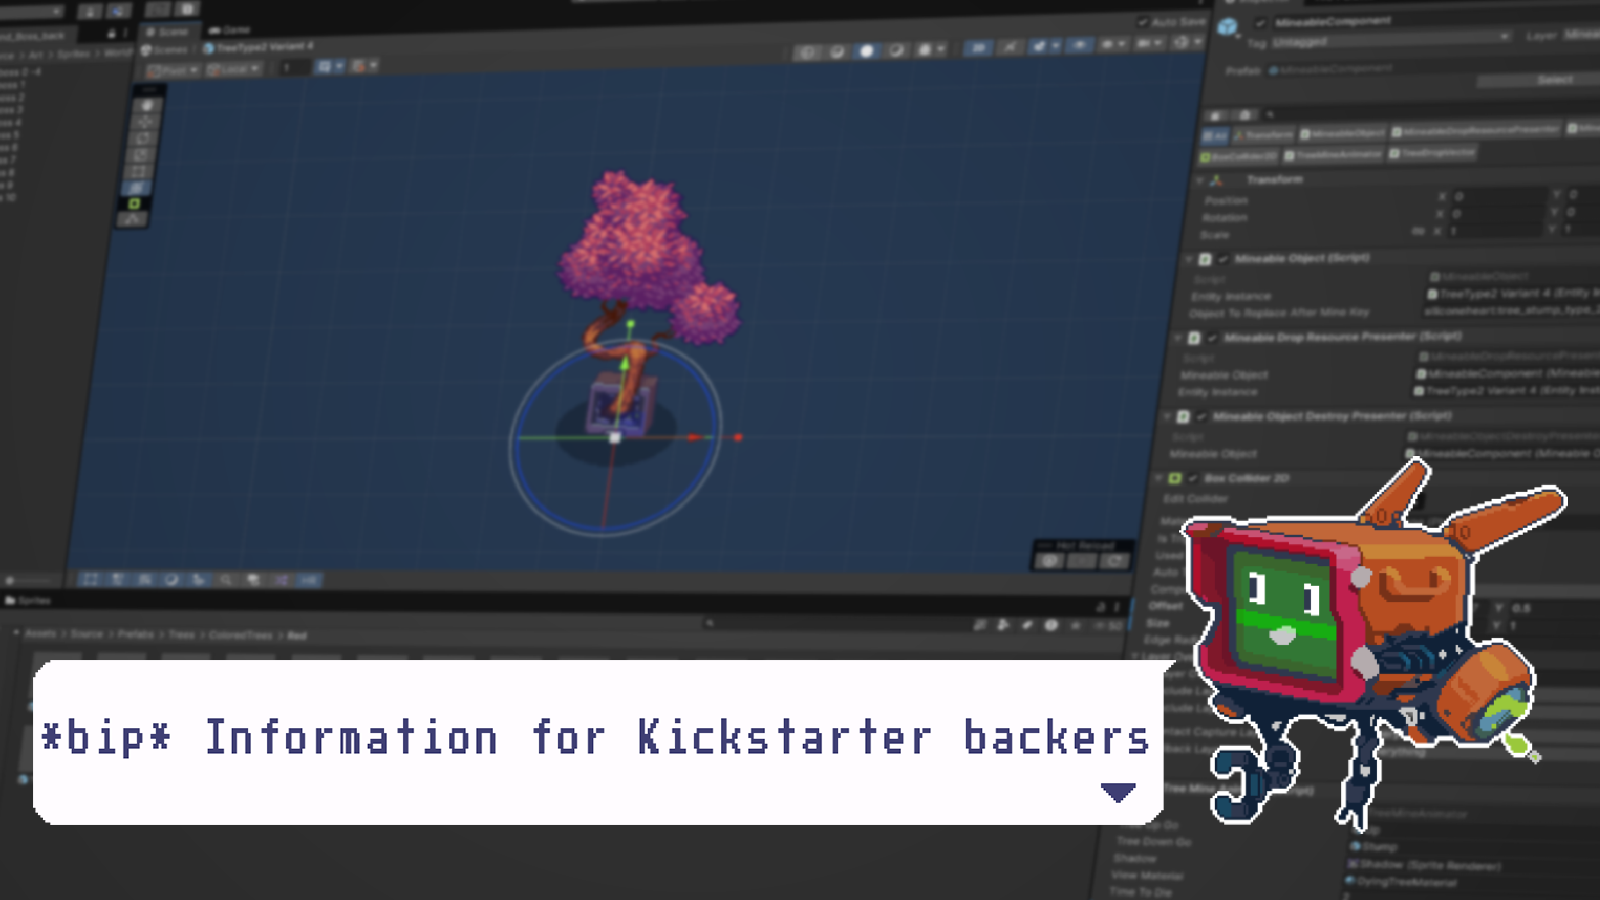Toggle Mineable Object Destroy Presenter enabled checkbox
Viewport: 1600px width, 900px height.
click(1201, 417)
